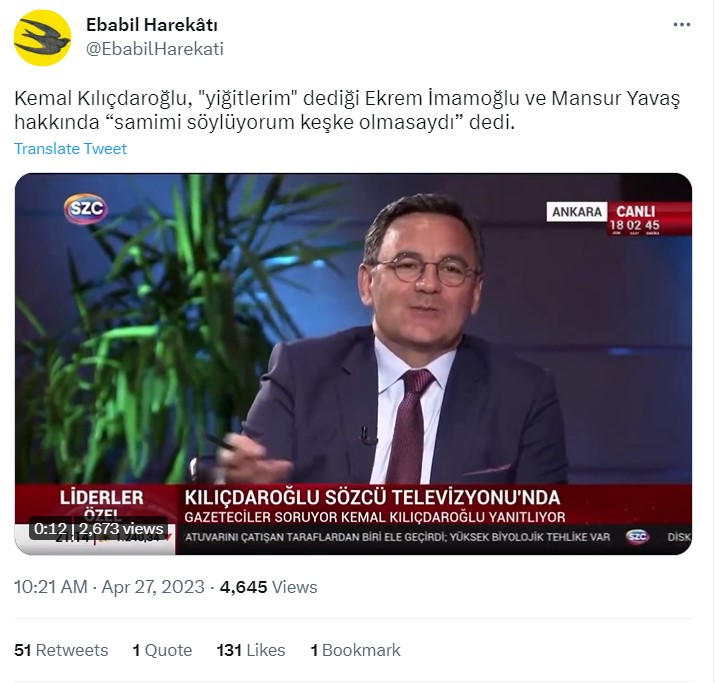Click the SZC channel logo in video
The width and height of the screenshot is (715, 683).
point(86,209)
